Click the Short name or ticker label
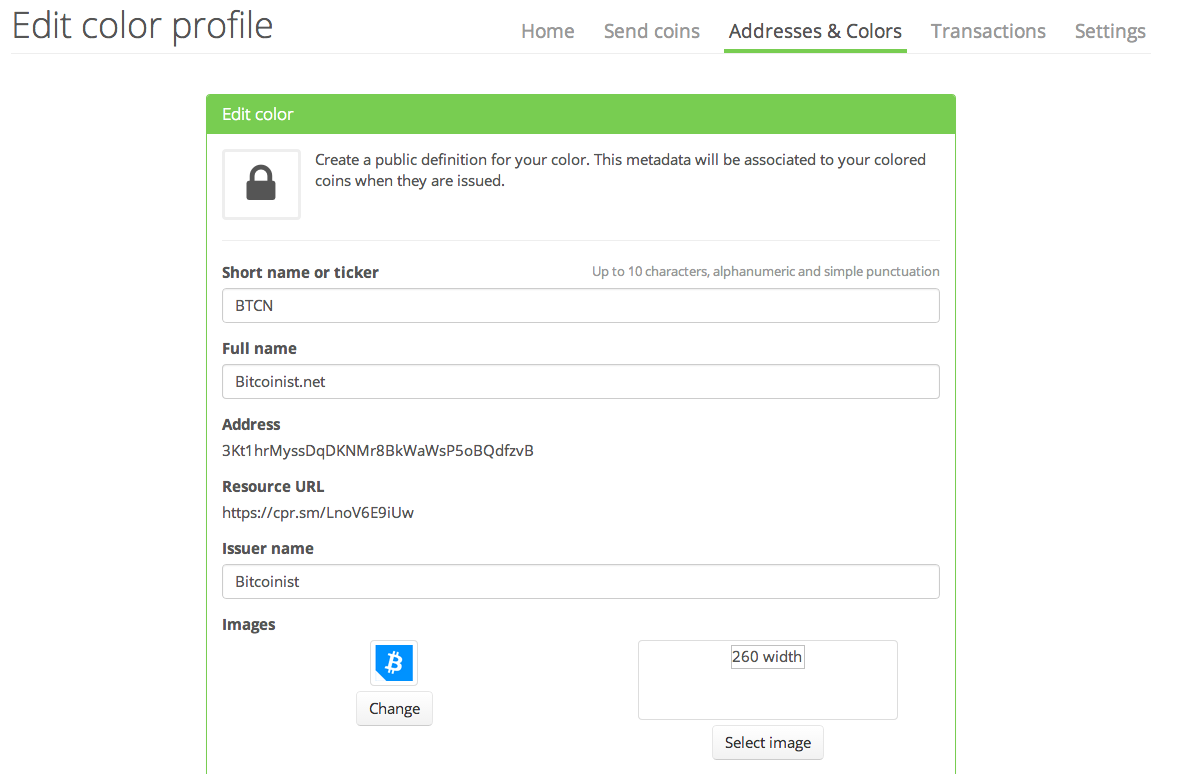This screenshot has width=1177, height=774. click(300, 272)
